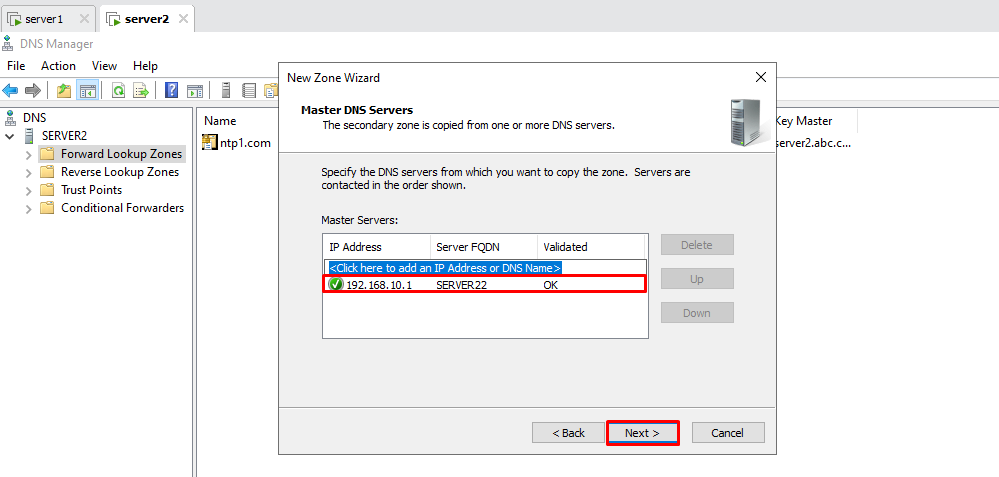Switch to the server2 tab

tap(147, 18)
